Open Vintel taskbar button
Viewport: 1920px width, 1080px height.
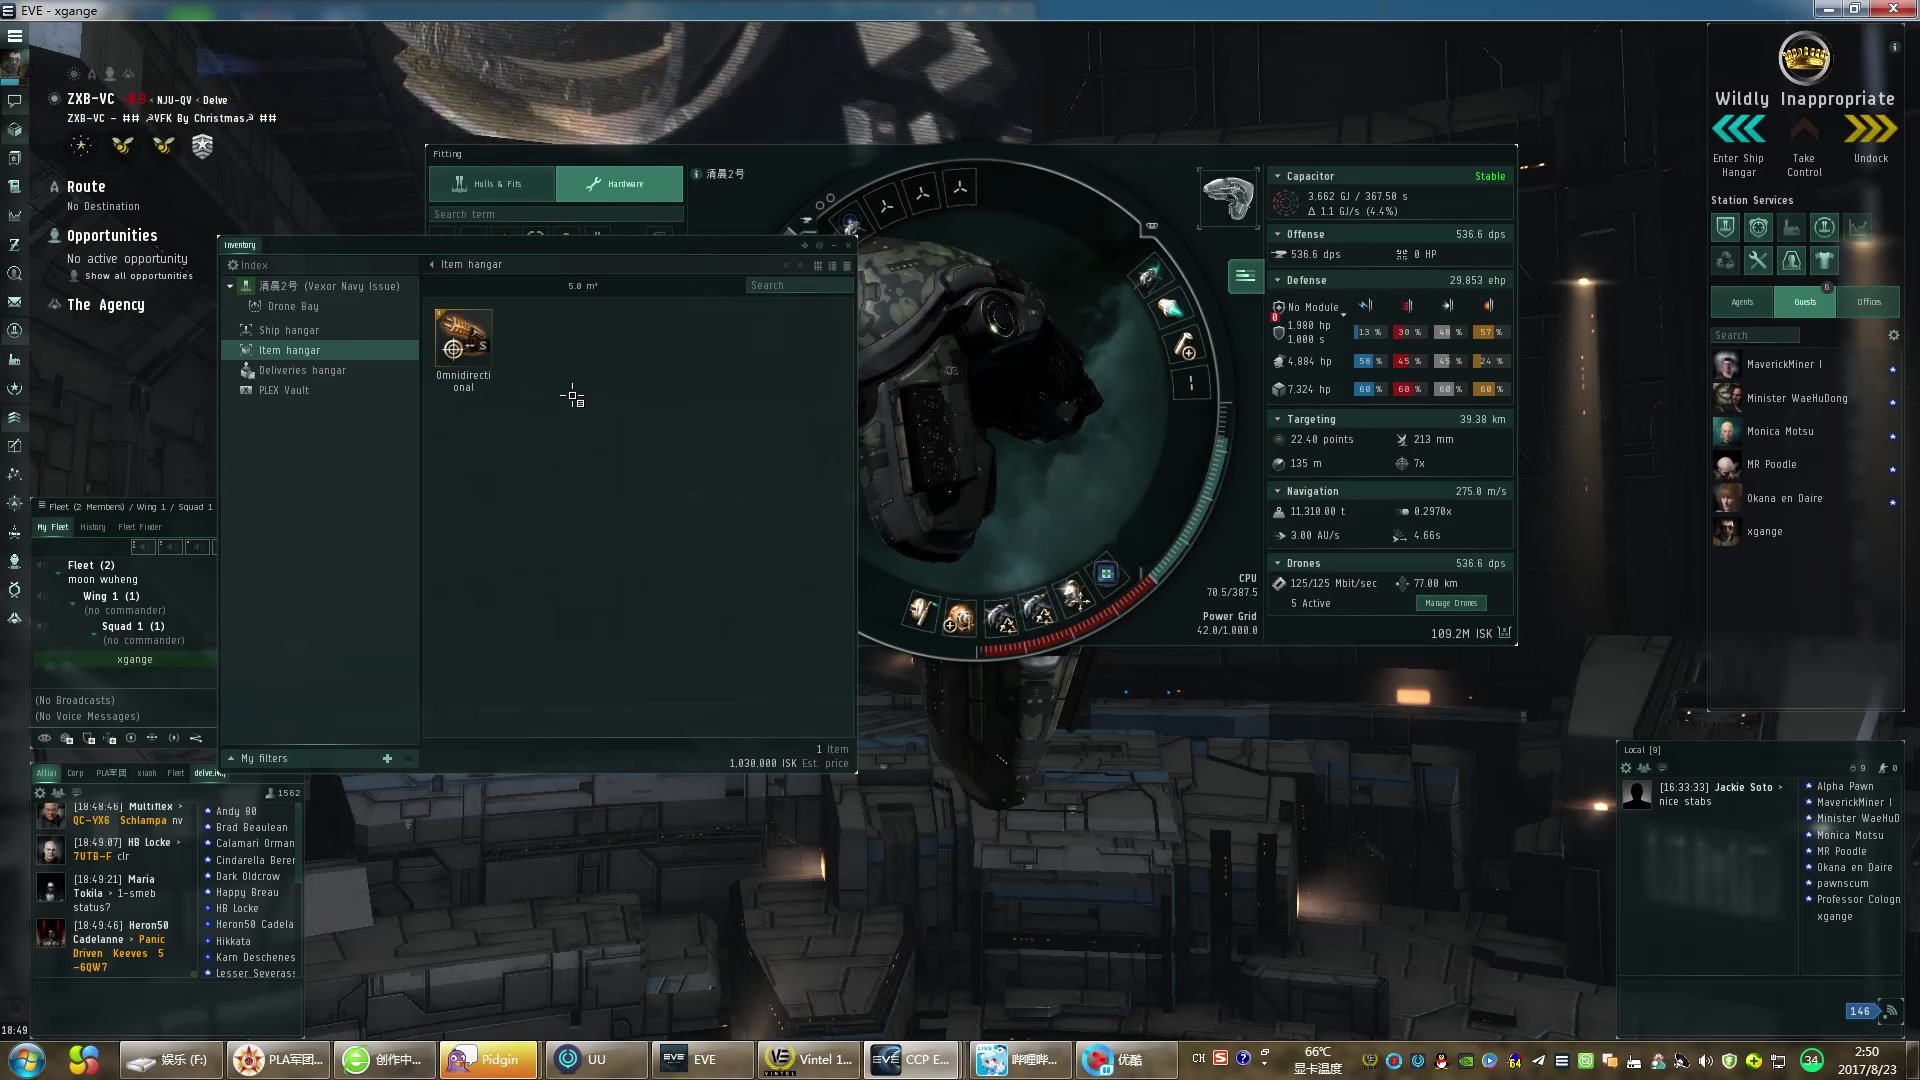click(x=809, y=1060)
